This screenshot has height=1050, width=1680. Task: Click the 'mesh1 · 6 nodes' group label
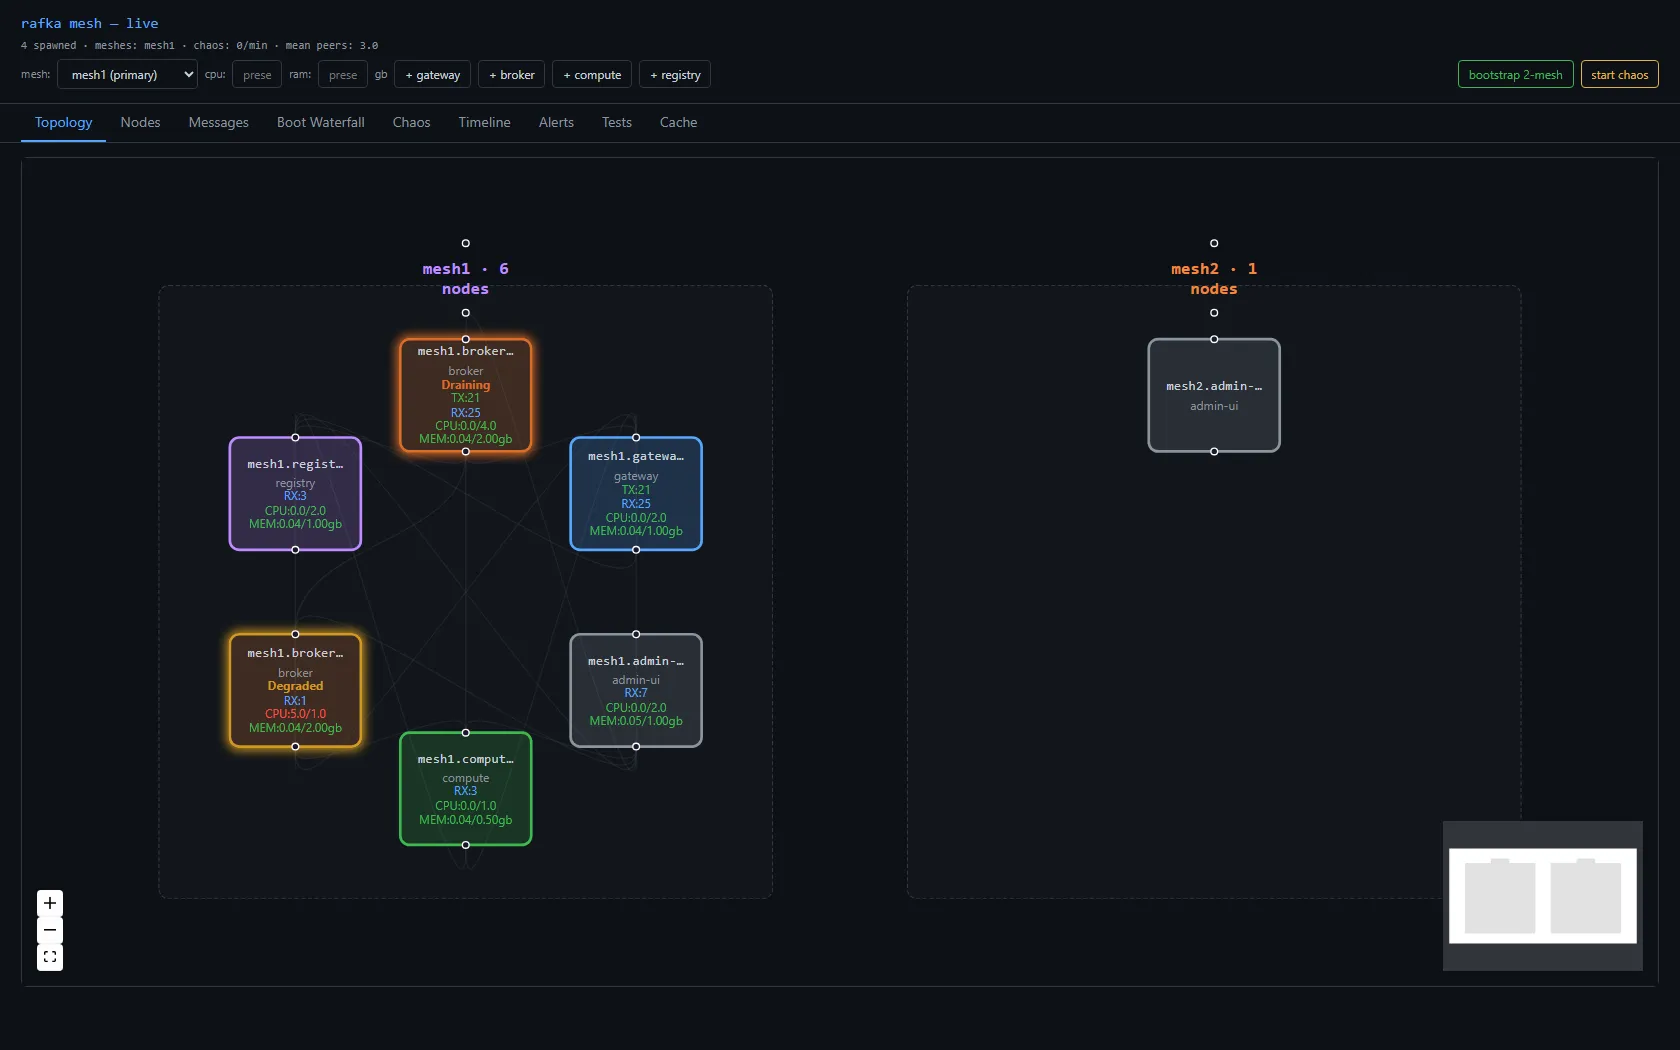(x=466, y=279)
